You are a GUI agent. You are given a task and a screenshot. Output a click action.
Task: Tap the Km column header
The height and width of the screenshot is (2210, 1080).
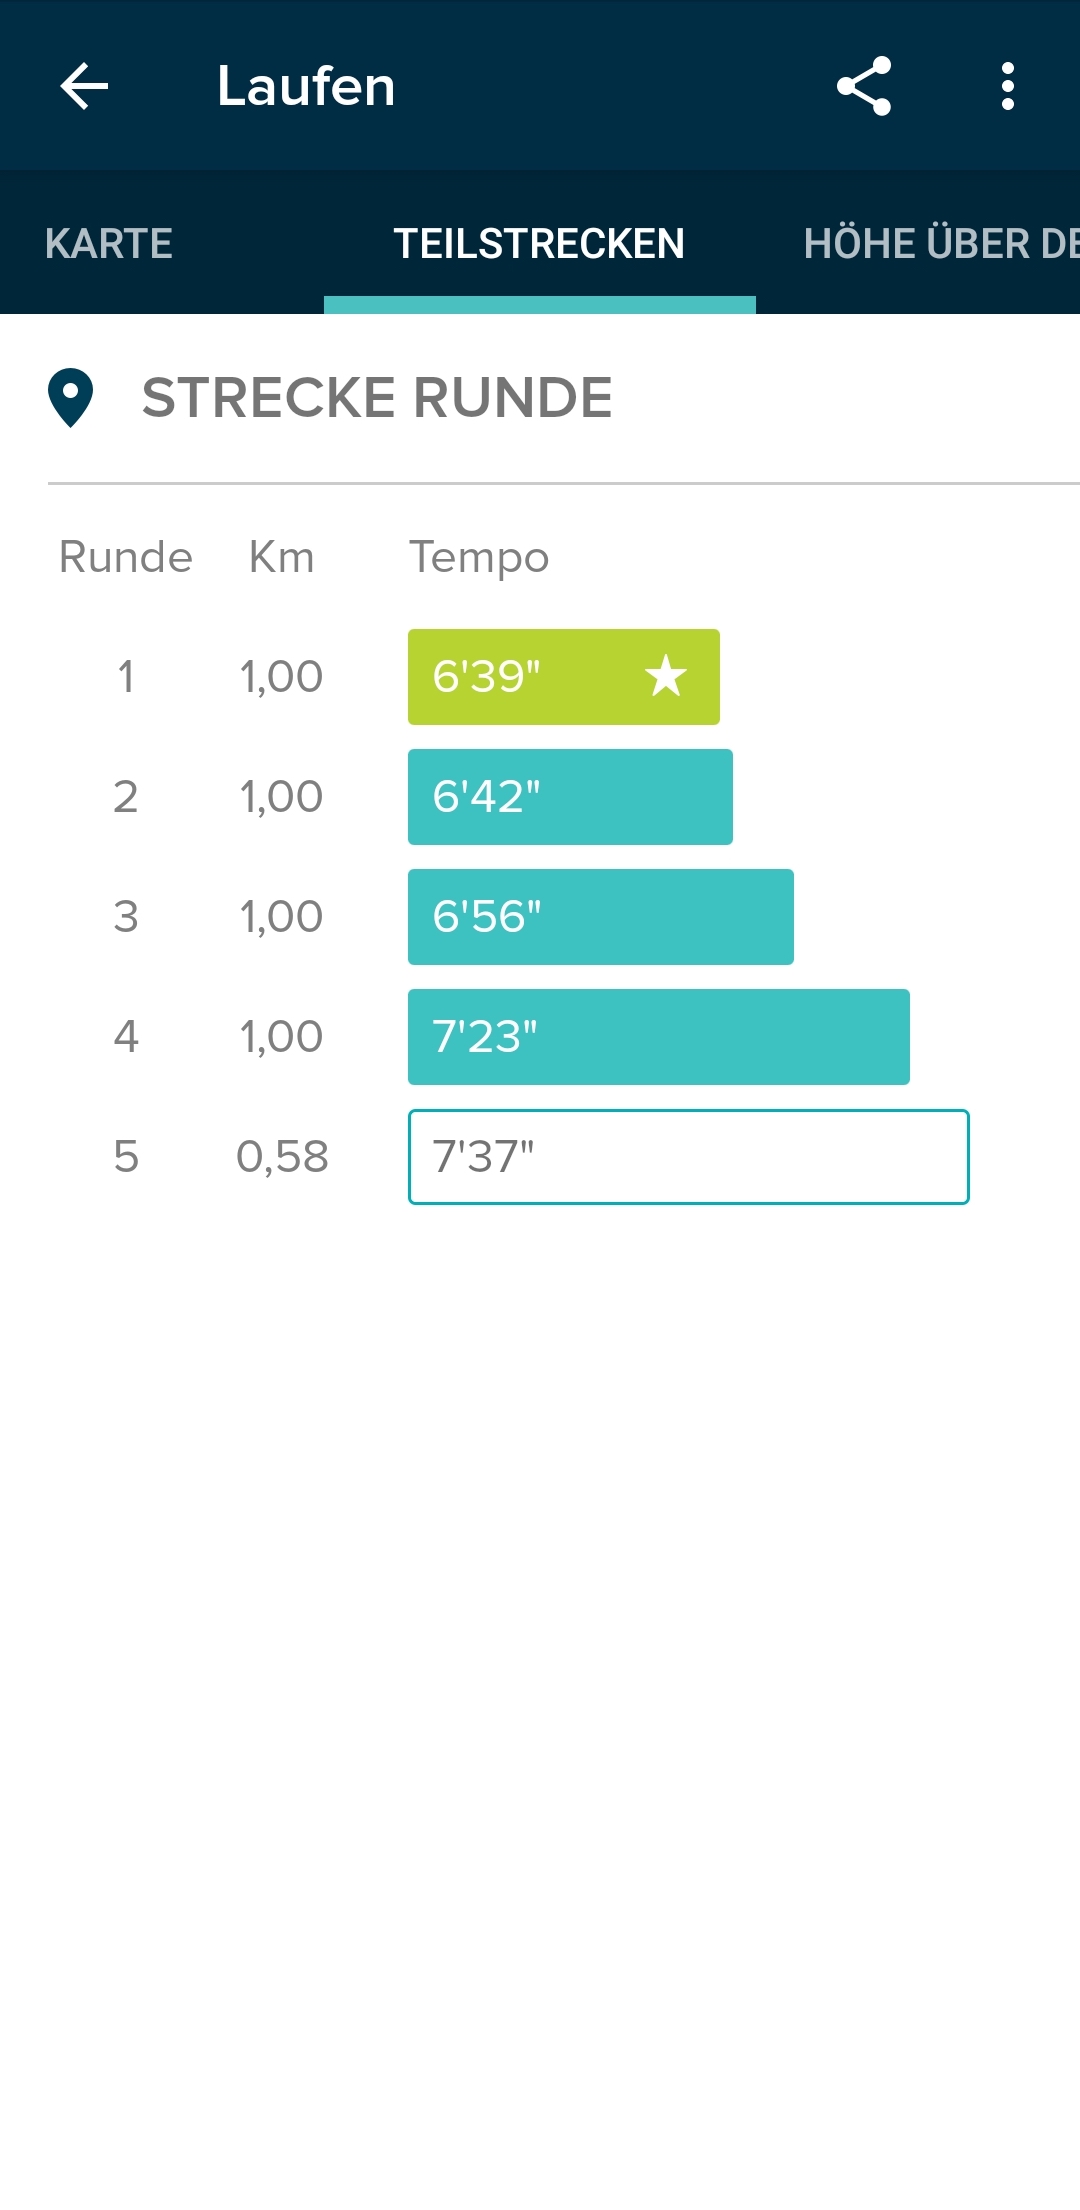(281, 557)
